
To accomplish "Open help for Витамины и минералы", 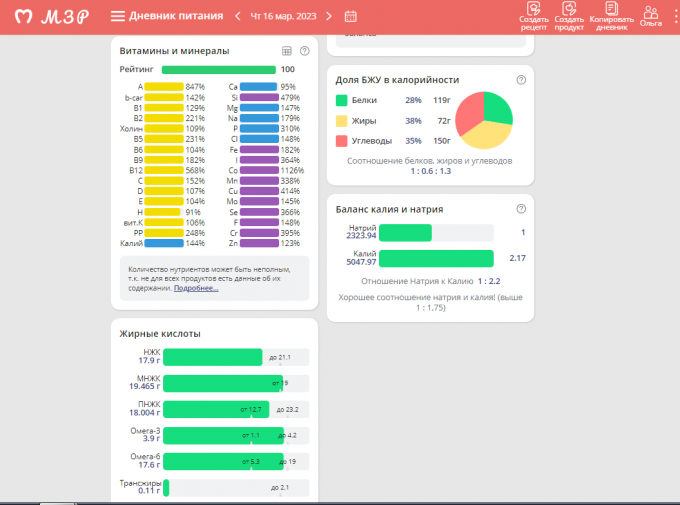I will point(304,51).
